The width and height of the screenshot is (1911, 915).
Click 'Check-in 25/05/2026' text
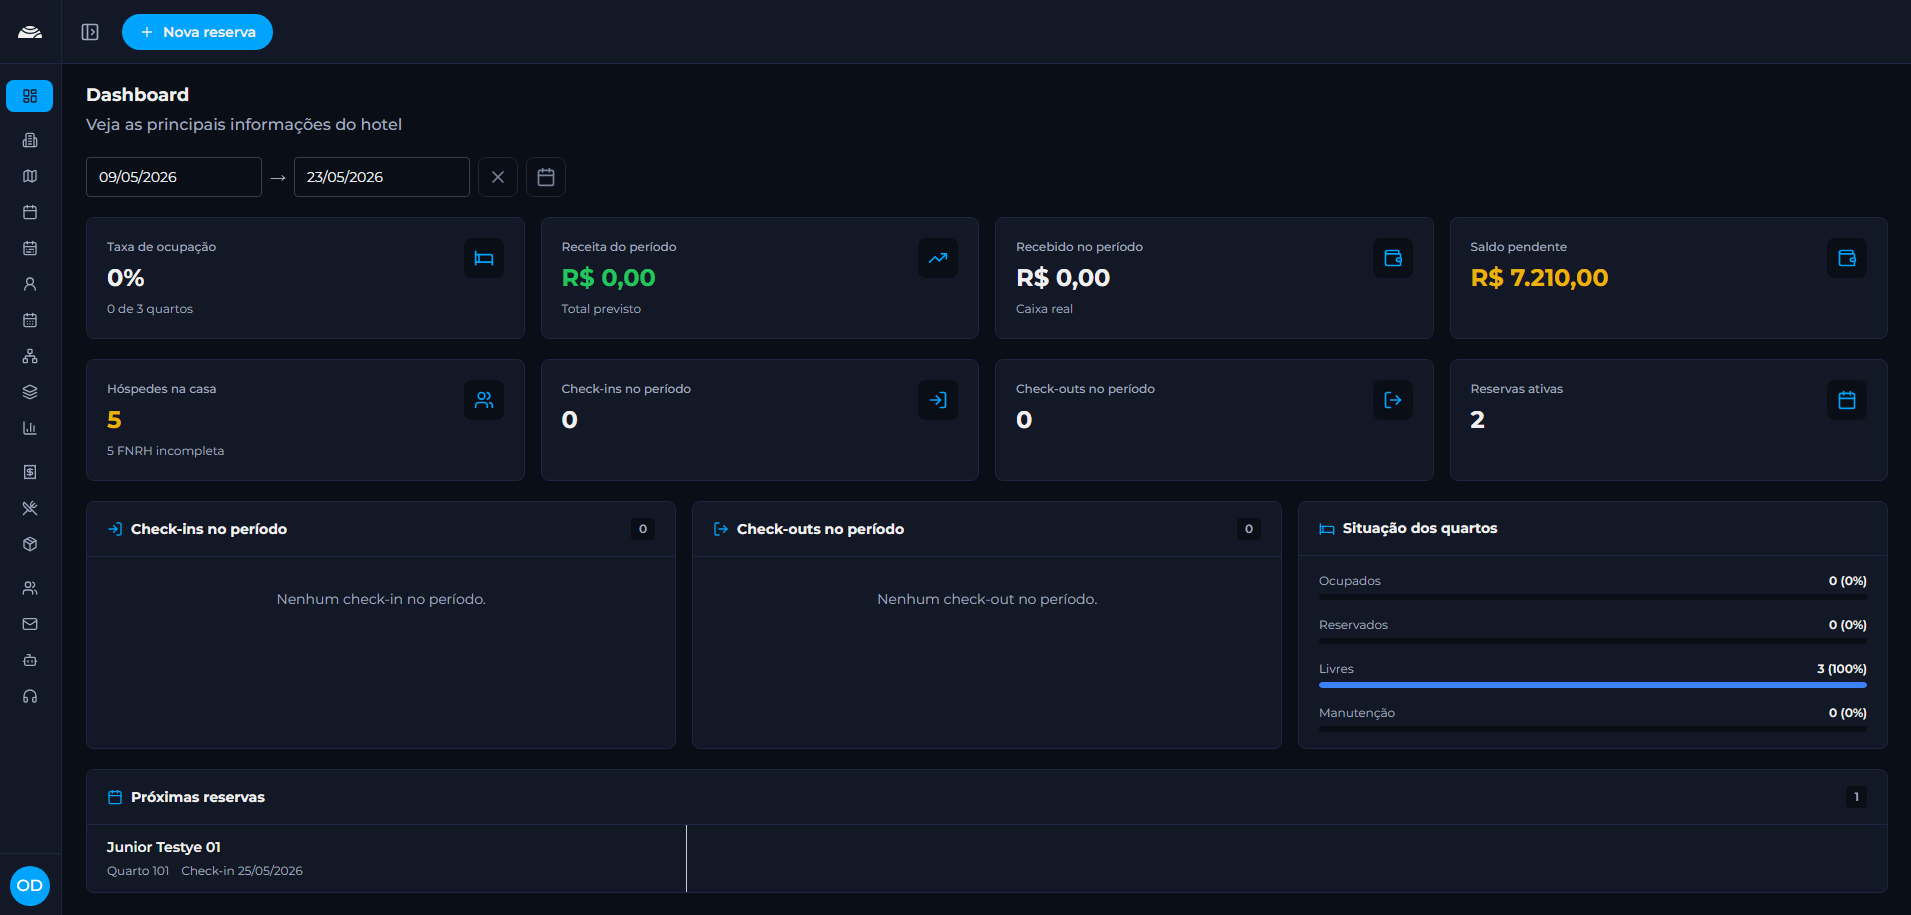[x=242, y=871]
